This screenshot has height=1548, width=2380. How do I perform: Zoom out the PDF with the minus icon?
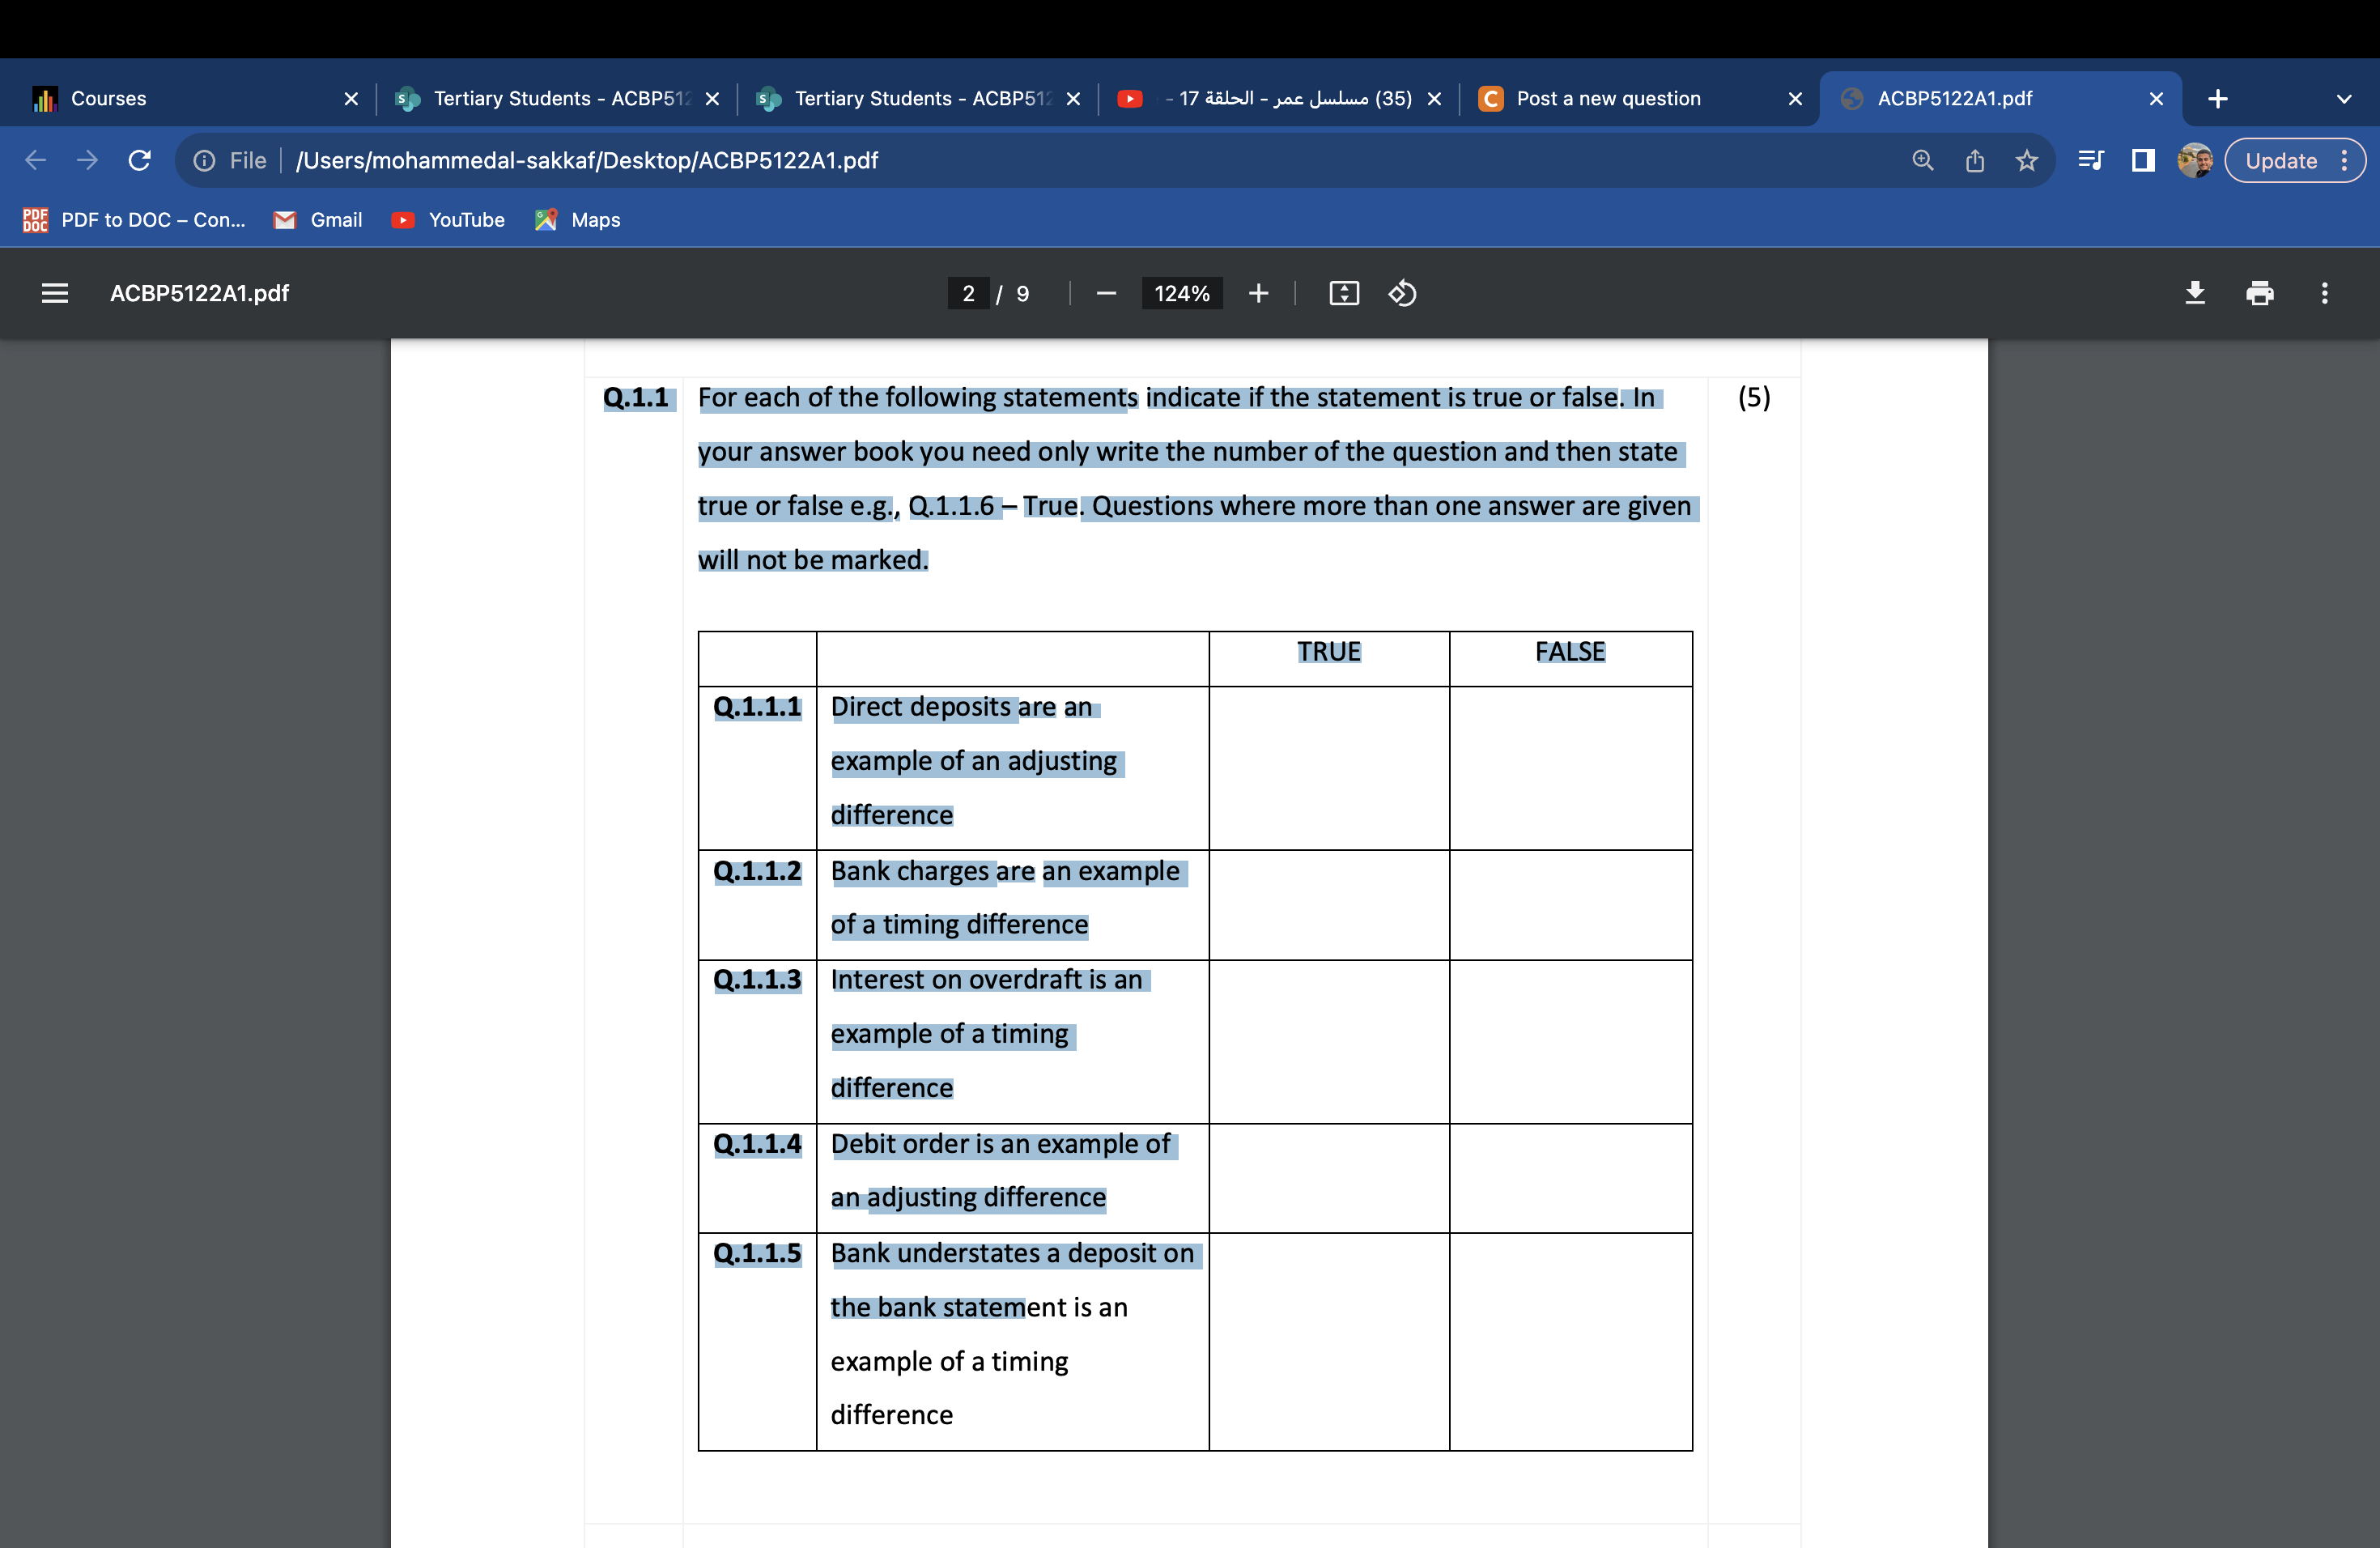pos(1106,293)
